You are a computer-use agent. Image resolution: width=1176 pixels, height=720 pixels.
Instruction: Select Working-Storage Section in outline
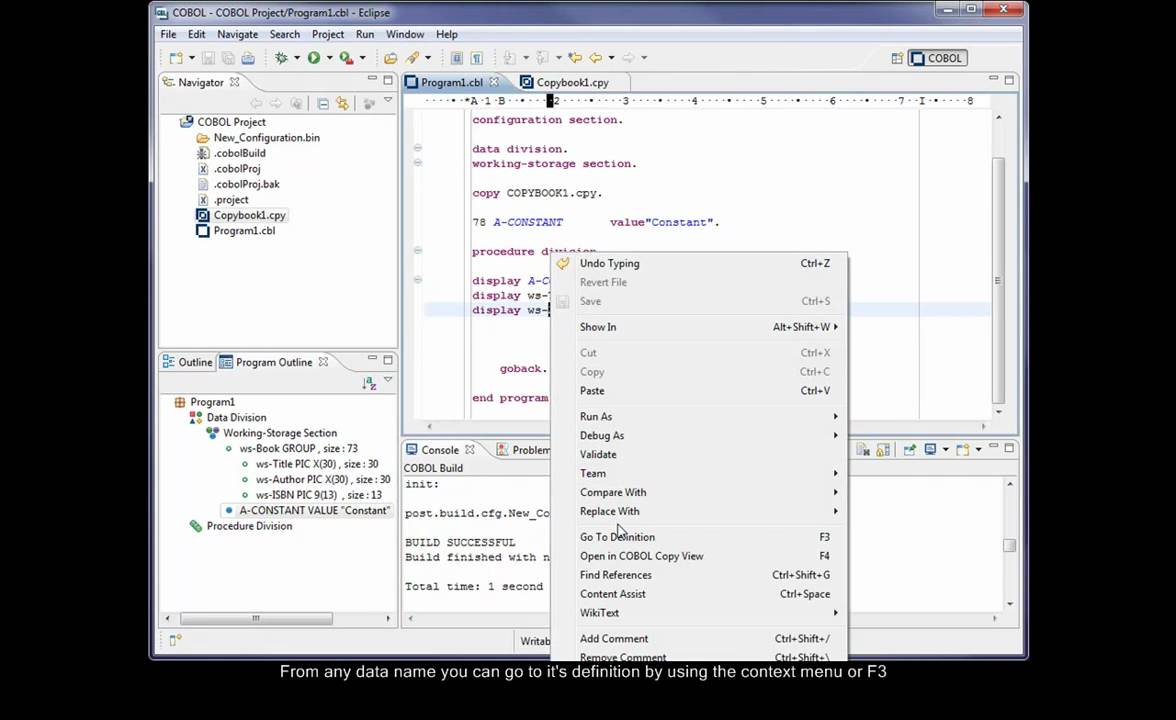[x=280, y=434]
